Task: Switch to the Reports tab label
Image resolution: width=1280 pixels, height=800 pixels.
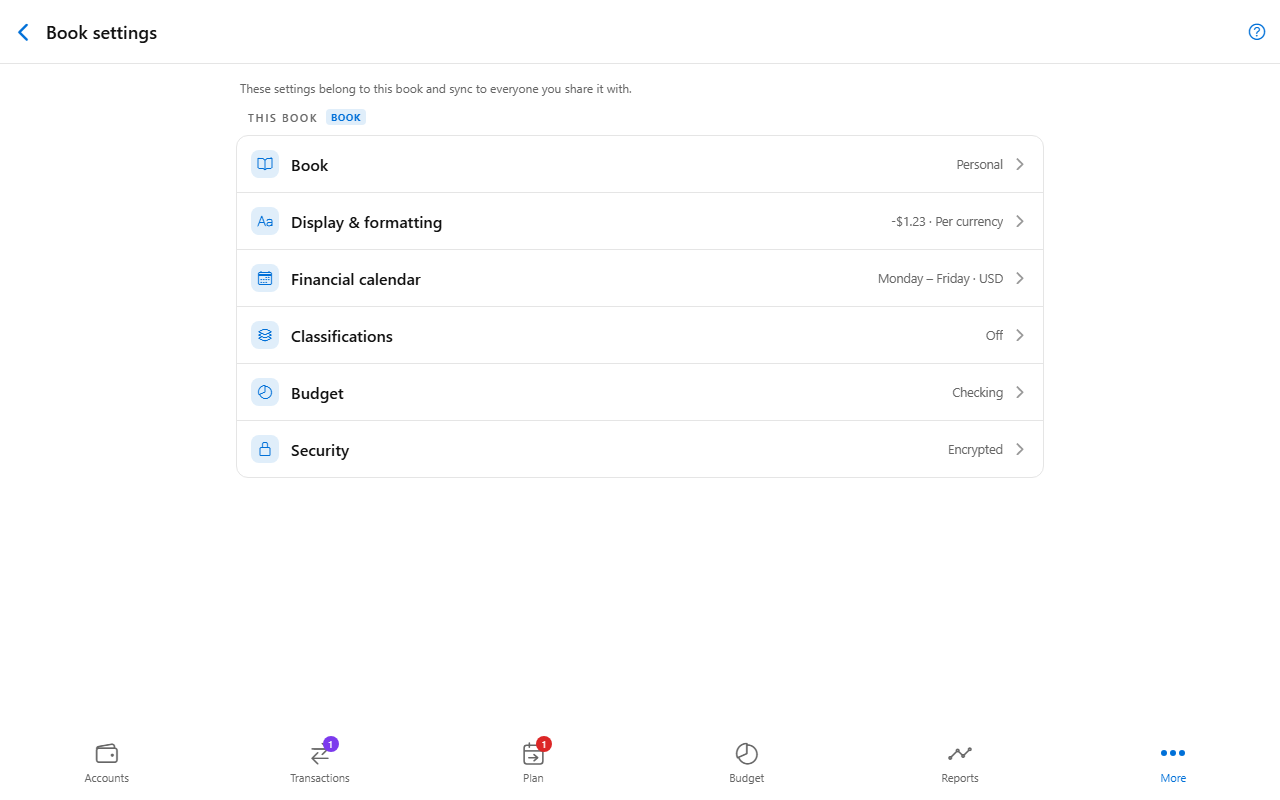Action: [960, 778]
